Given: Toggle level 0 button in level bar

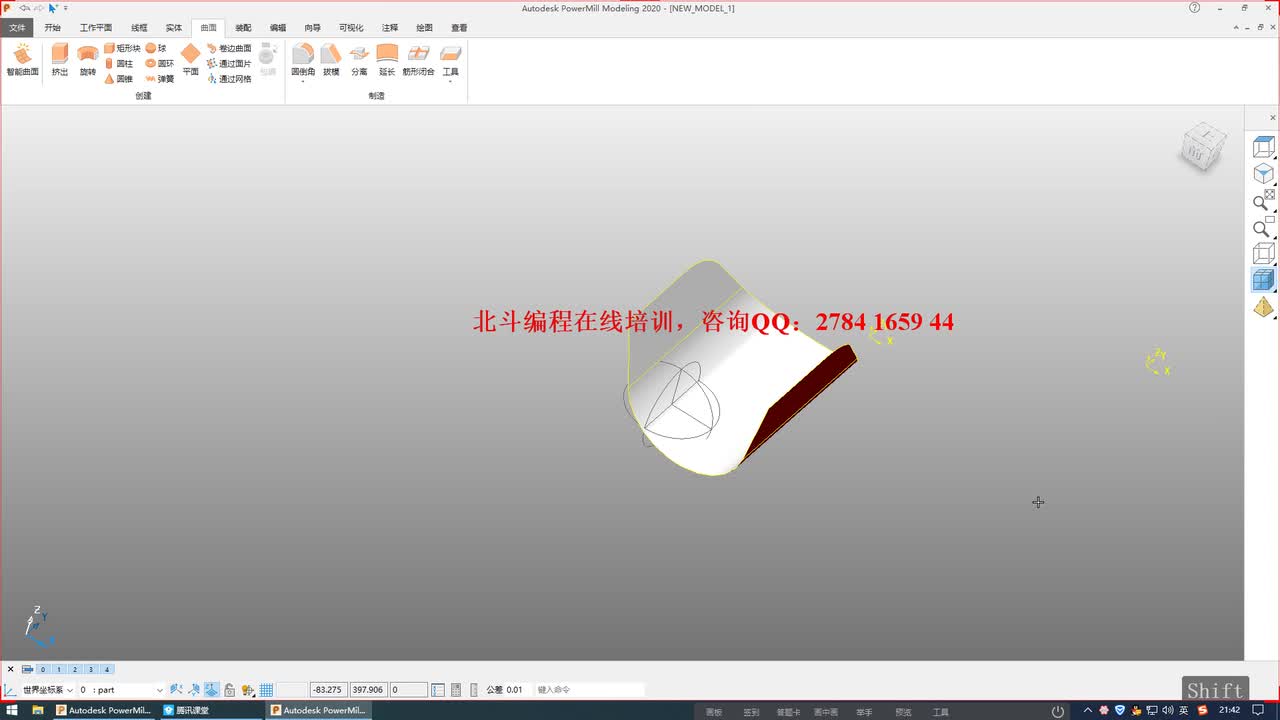Looking at the screenshot, I should pyautogui.click(x=43, y=670).
